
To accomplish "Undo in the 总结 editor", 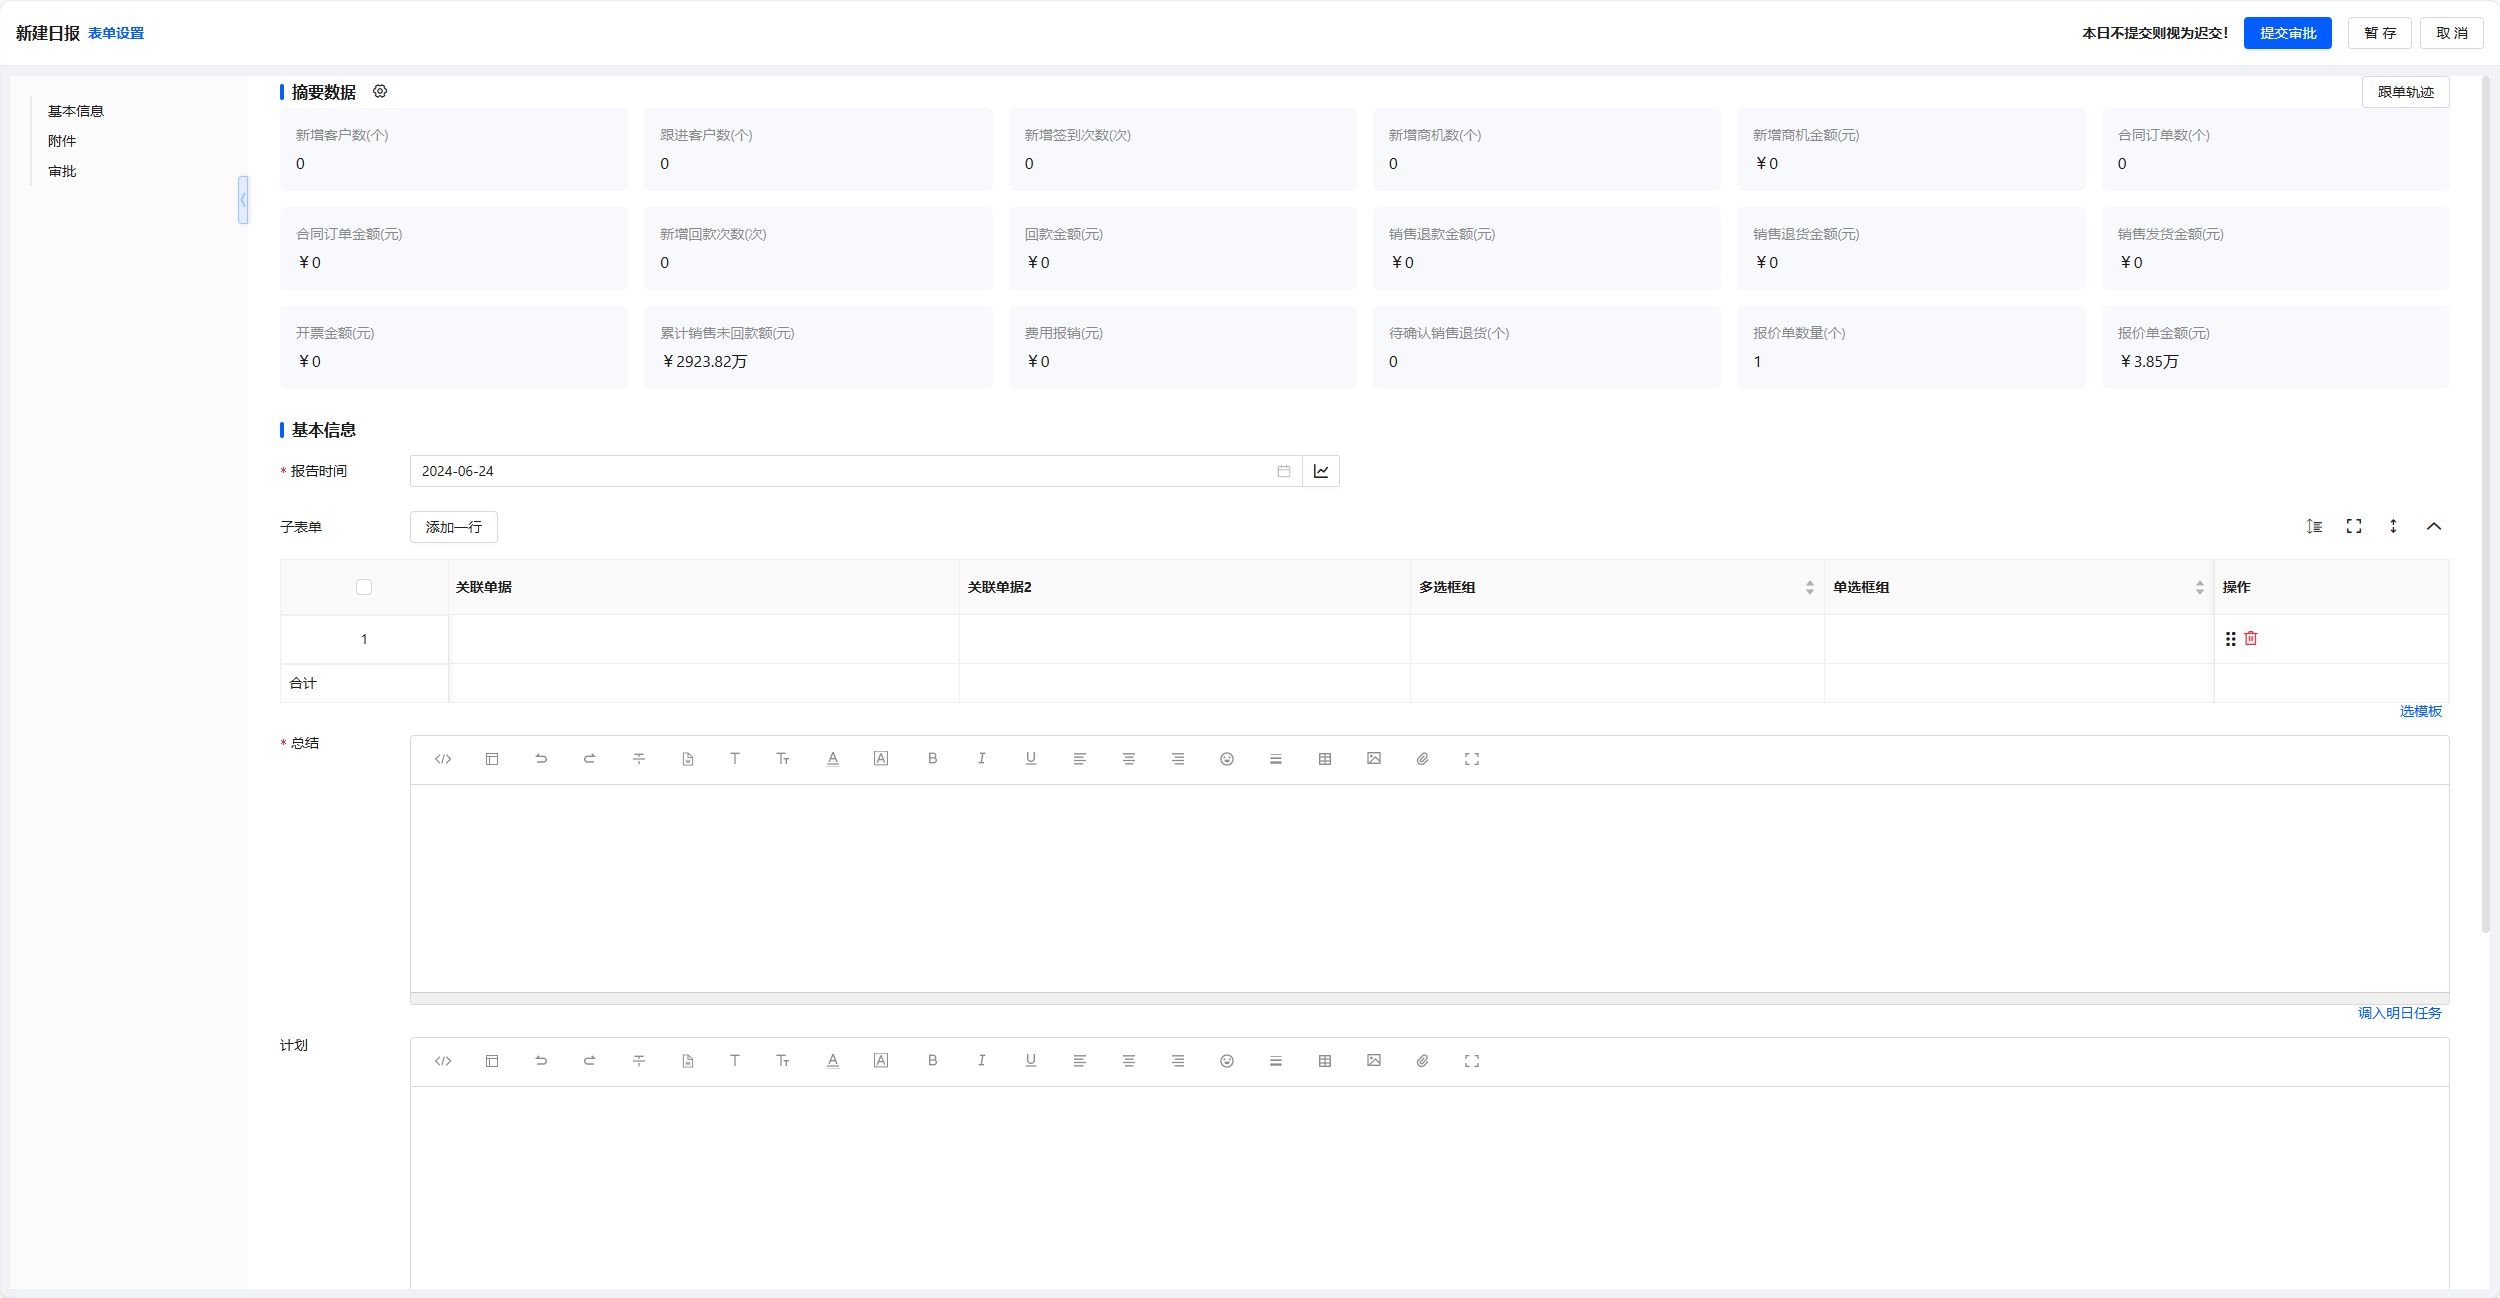I will click(541, 759).
